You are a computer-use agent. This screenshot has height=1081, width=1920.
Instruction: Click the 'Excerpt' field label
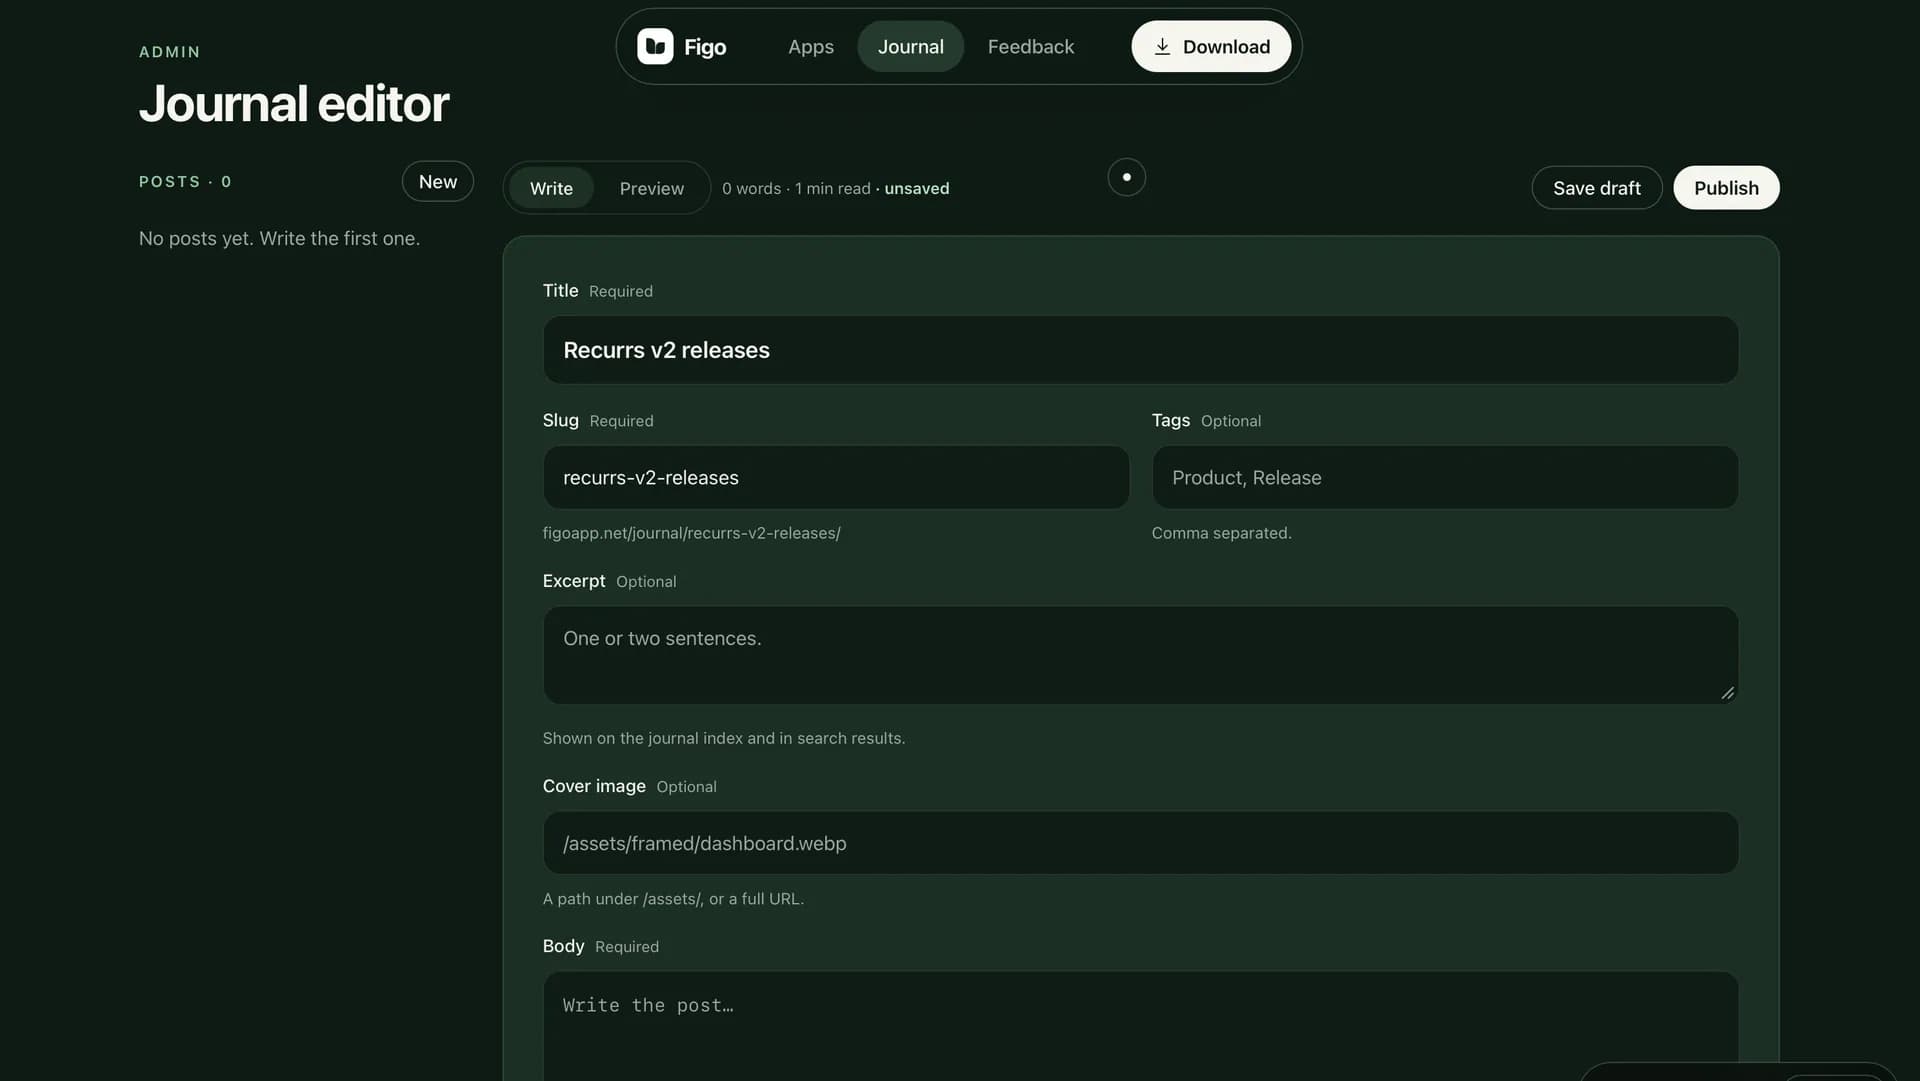point(574,581)
